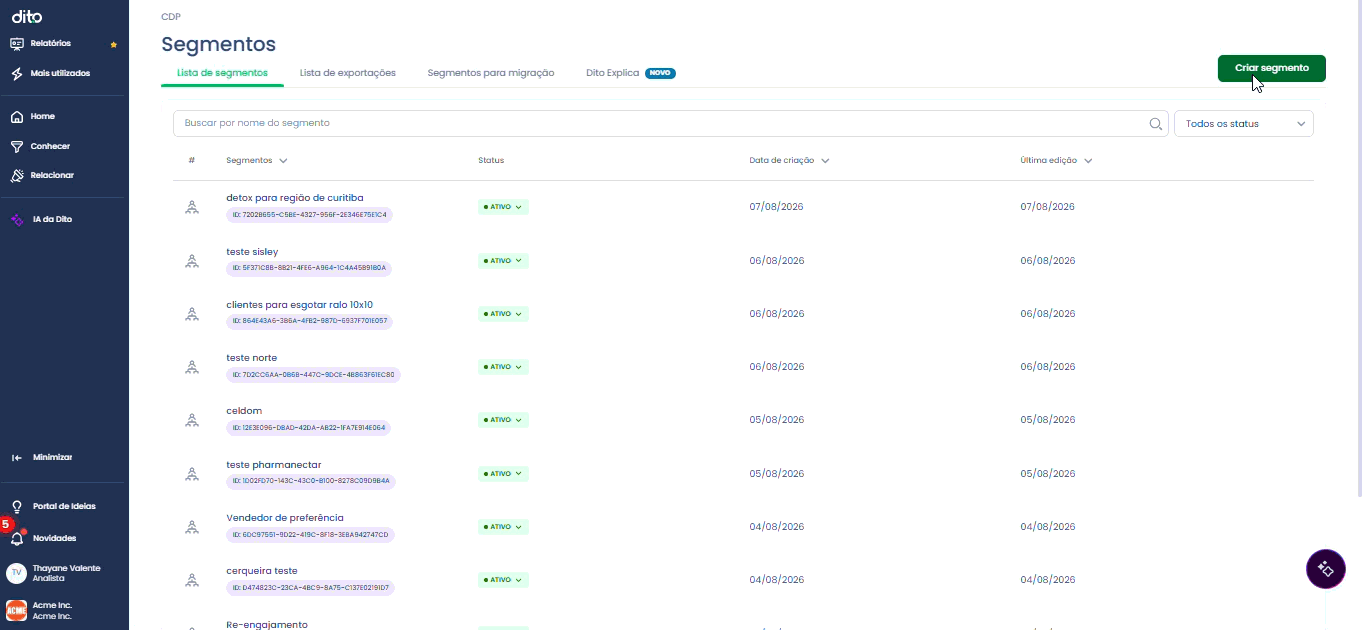The image size is (1362, 630).
Task: Open ATIVO status dropdown for teste pharmanectar
Action: click(x=503, y=474)
